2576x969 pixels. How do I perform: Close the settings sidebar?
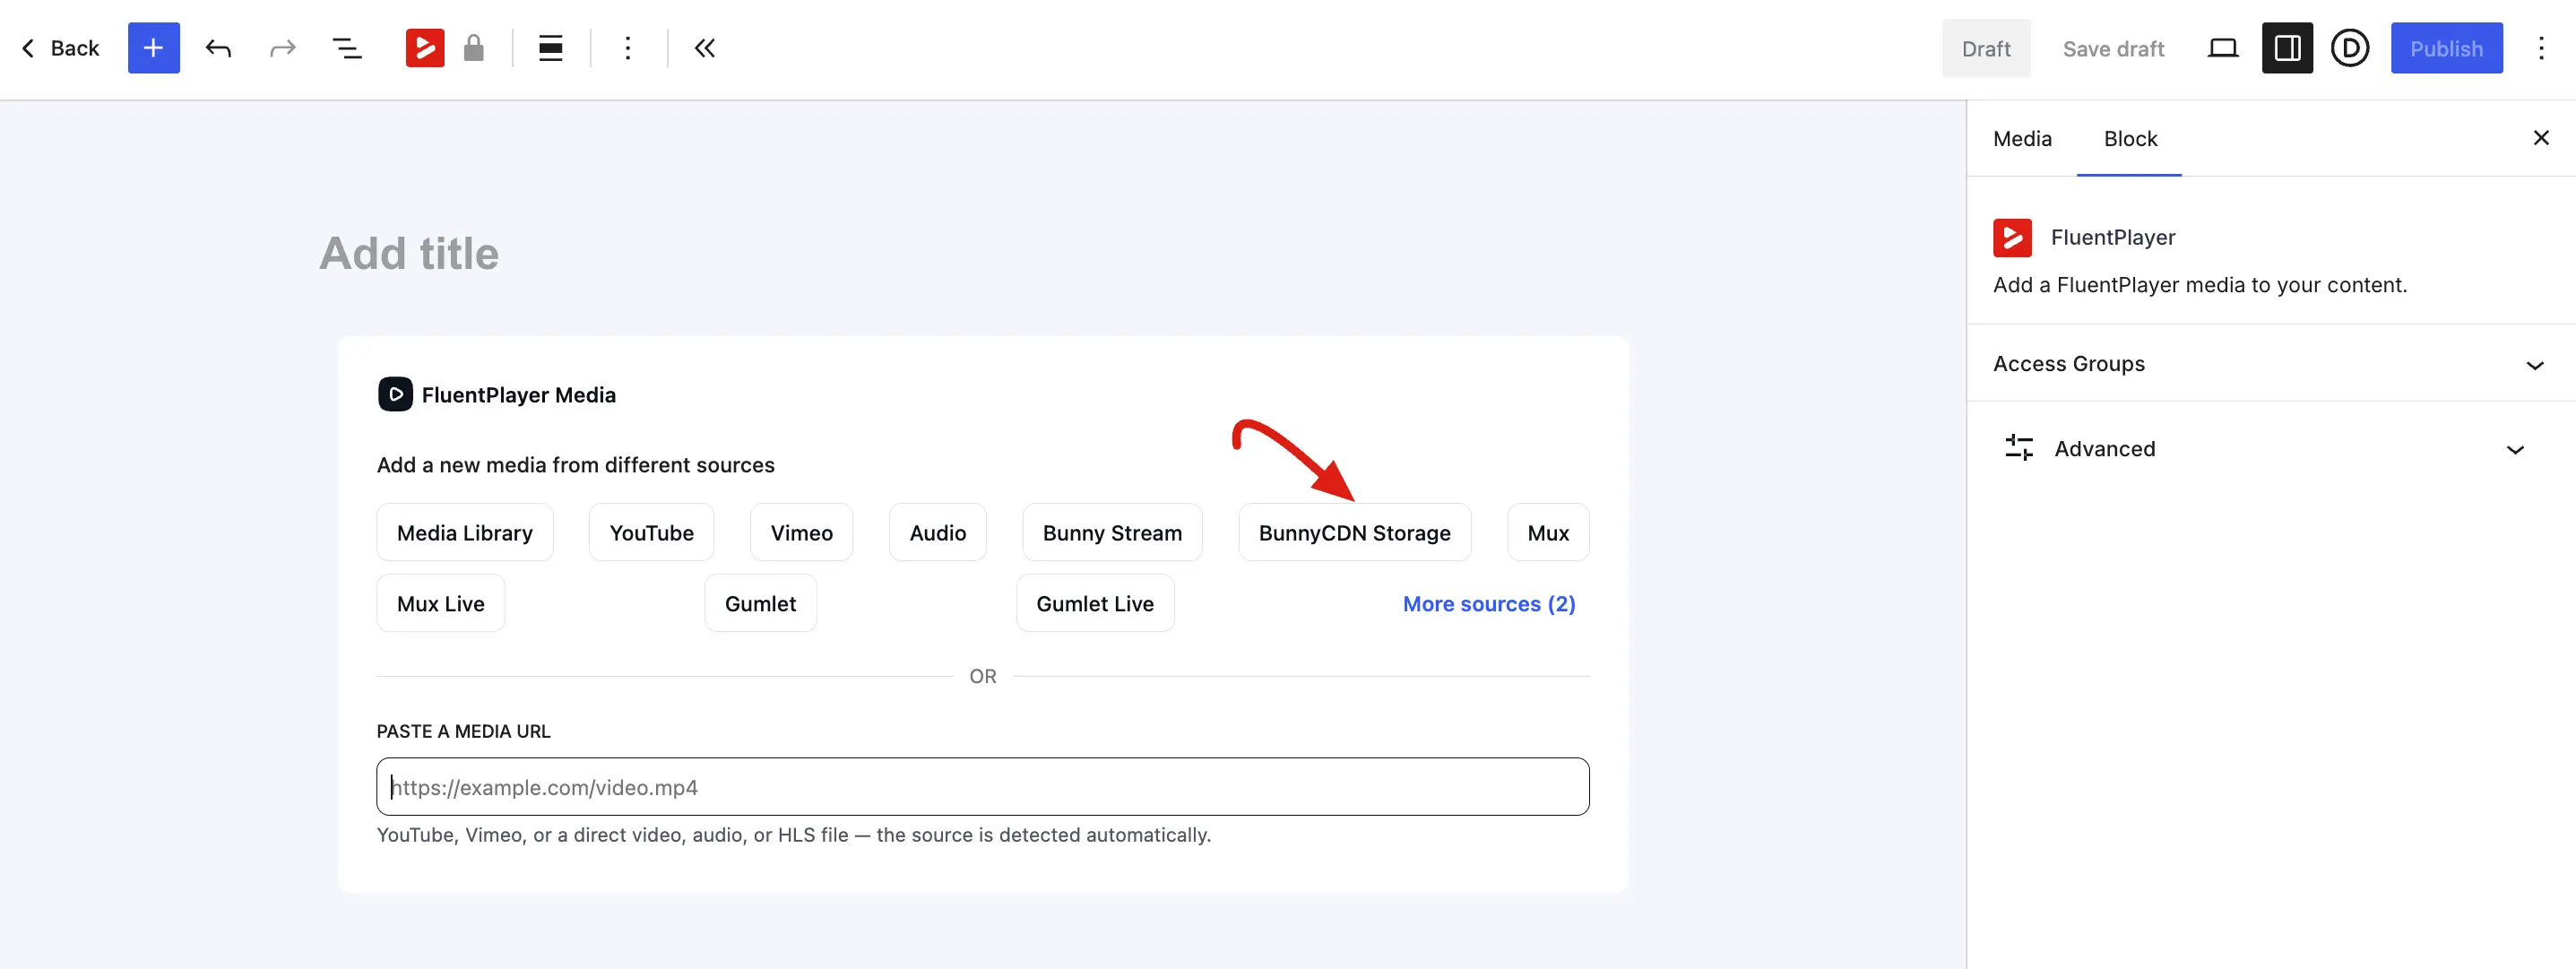2541,138
